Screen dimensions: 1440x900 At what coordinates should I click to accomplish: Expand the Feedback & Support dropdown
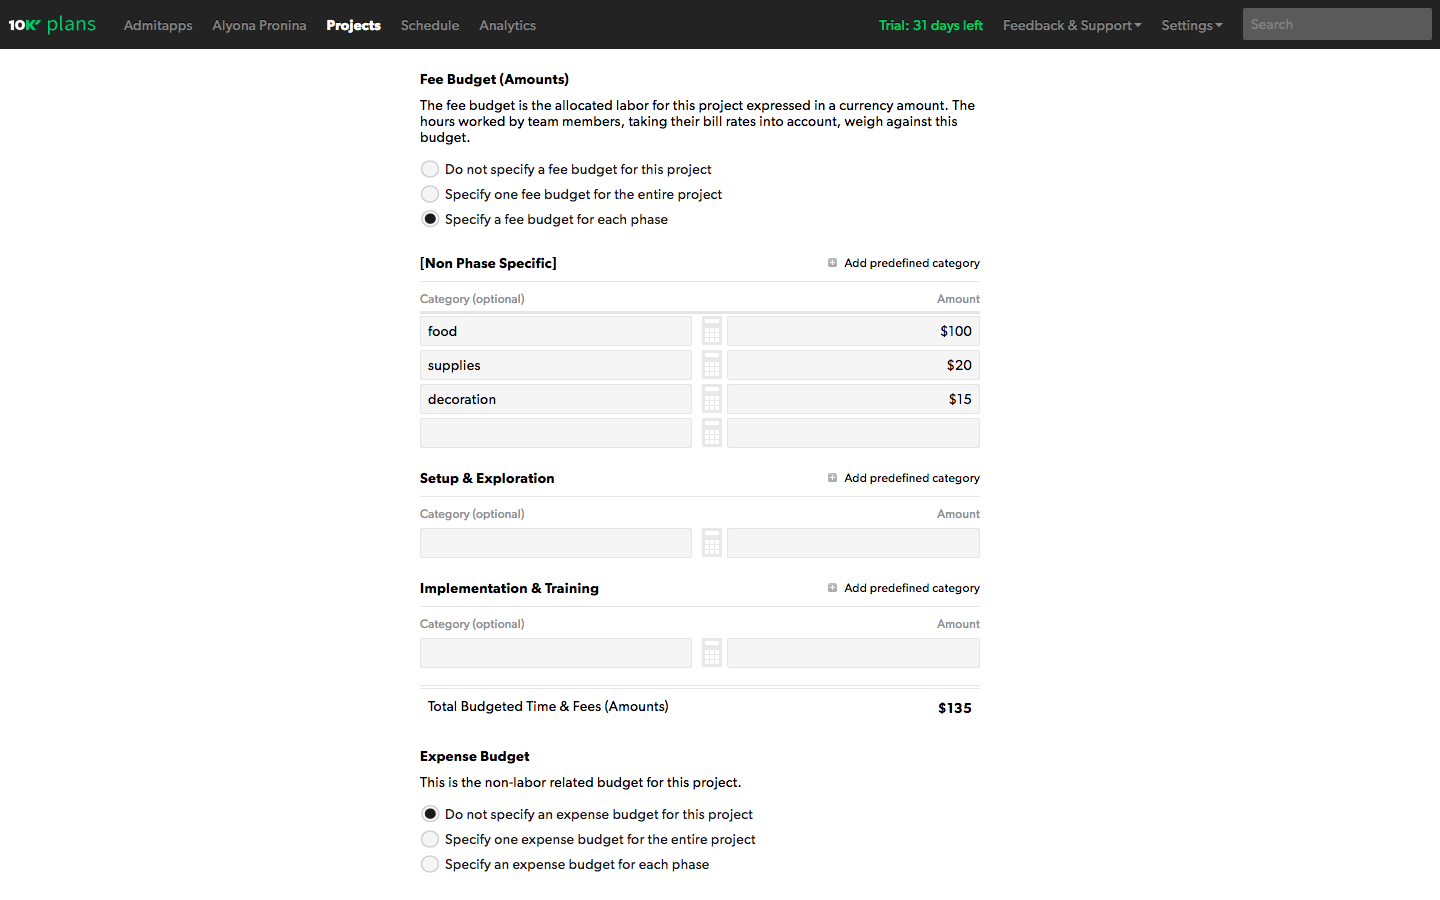pyautogui.click(x=1071, y=25)
